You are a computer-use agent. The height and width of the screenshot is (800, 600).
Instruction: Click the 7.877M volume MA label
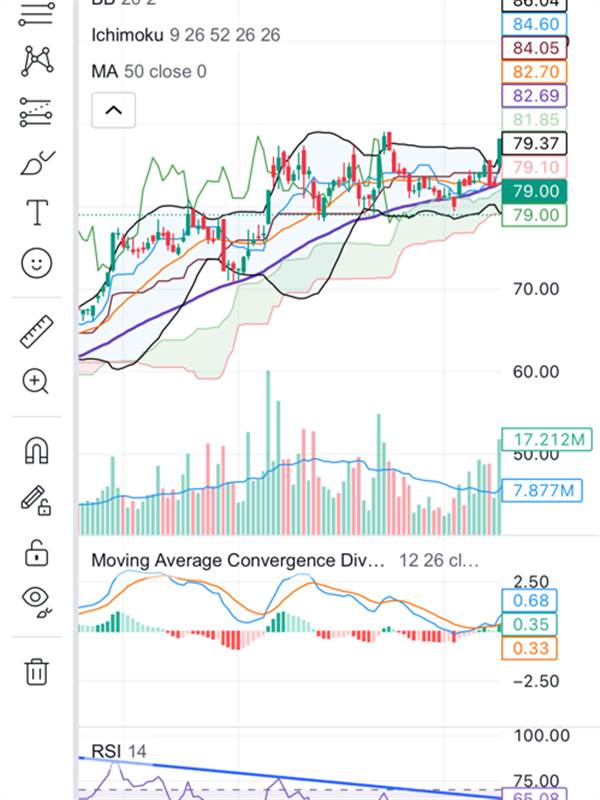(x=542, y=490)
